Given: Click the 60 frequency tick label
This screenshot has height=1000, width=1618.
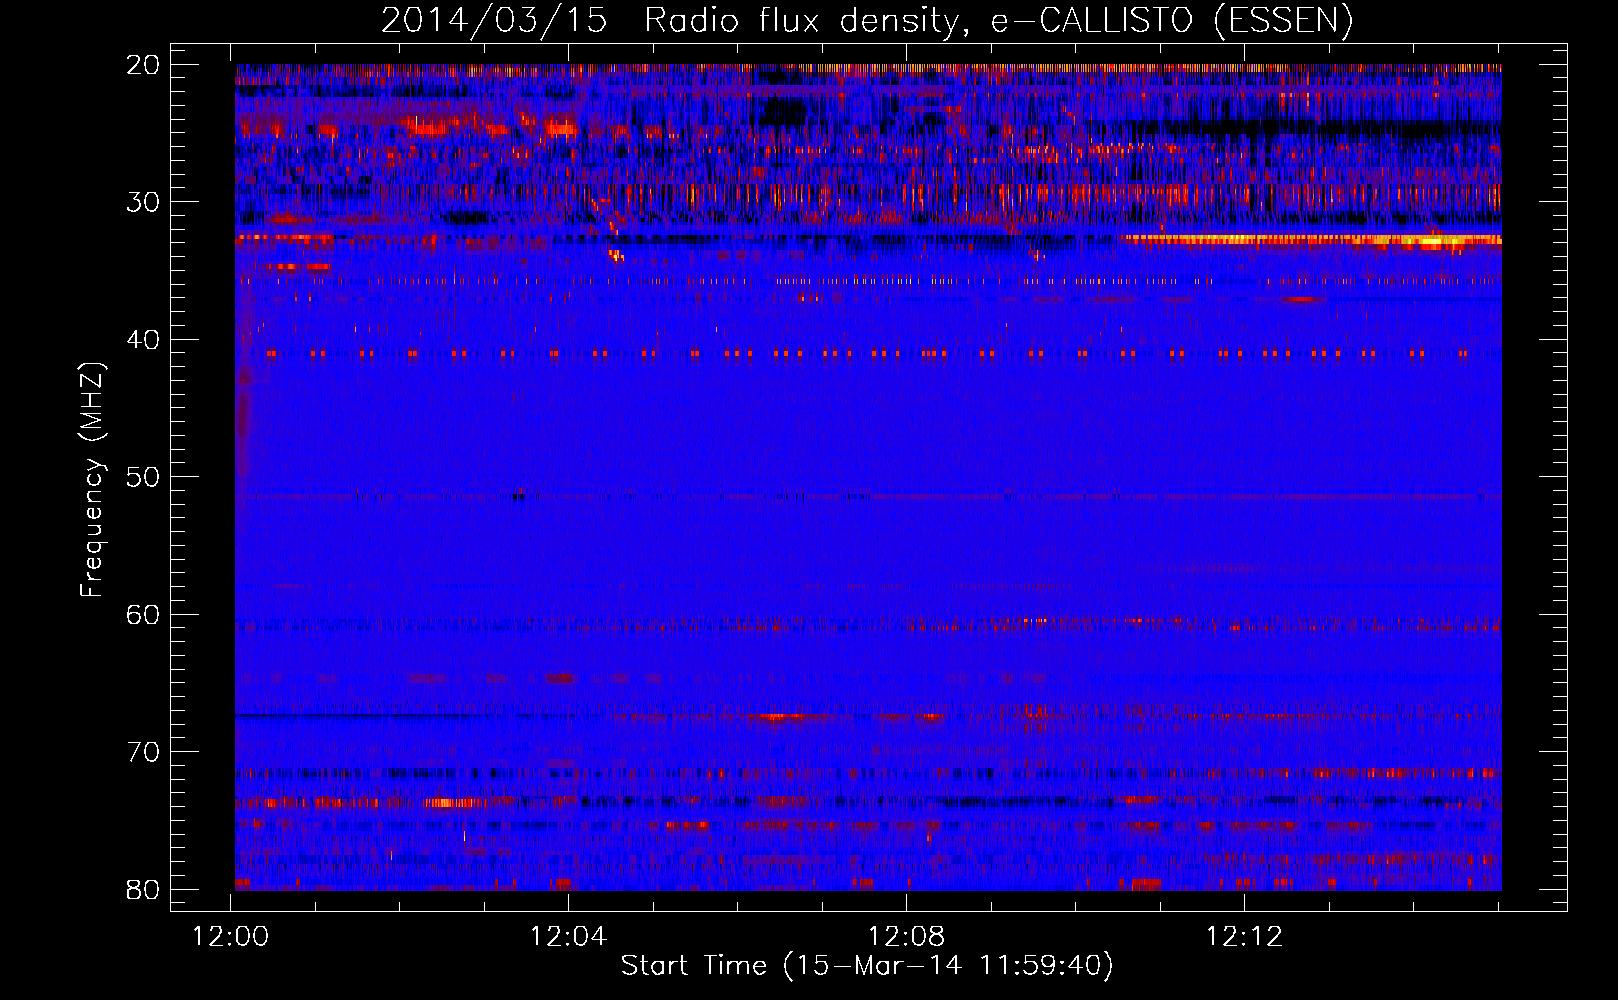Looking at the screenshot, I should tap(143, 615).
